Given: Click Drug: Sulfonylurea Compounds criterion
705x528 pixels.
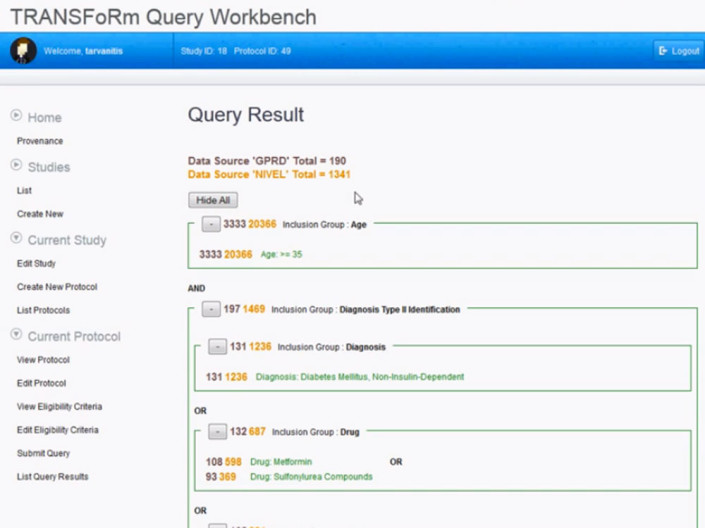Looking at the screenshot, I should [311, 477].
